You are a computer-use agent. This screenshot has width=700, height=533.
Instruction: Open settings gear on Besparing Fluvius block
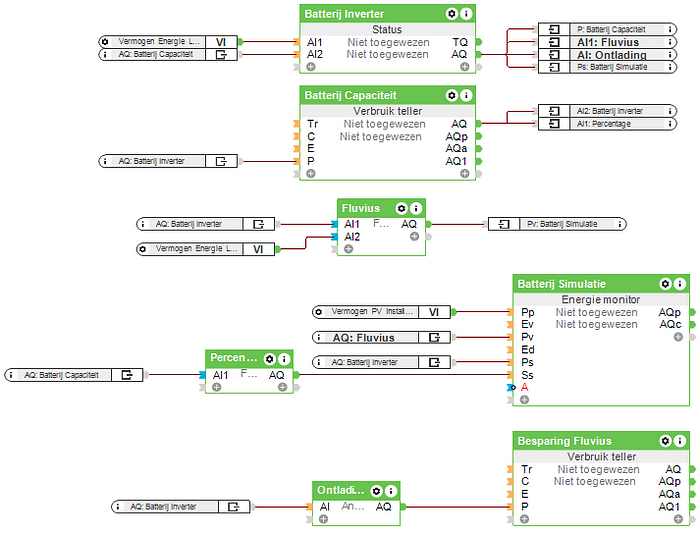click(666, 441)
